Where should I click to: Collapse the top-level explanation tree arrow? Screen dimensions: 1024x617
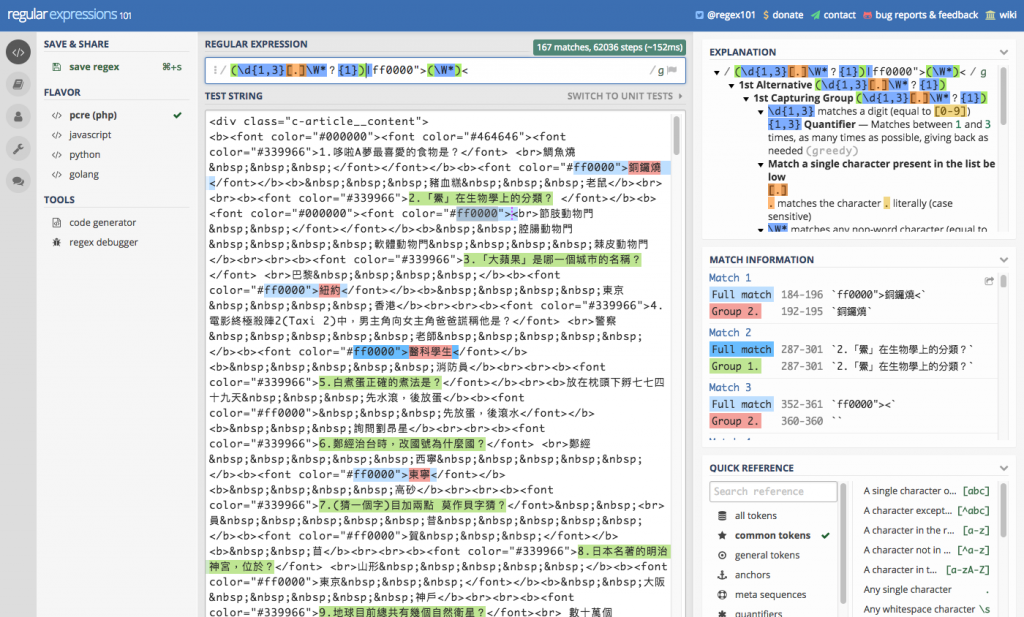click(x=716, y=72)
